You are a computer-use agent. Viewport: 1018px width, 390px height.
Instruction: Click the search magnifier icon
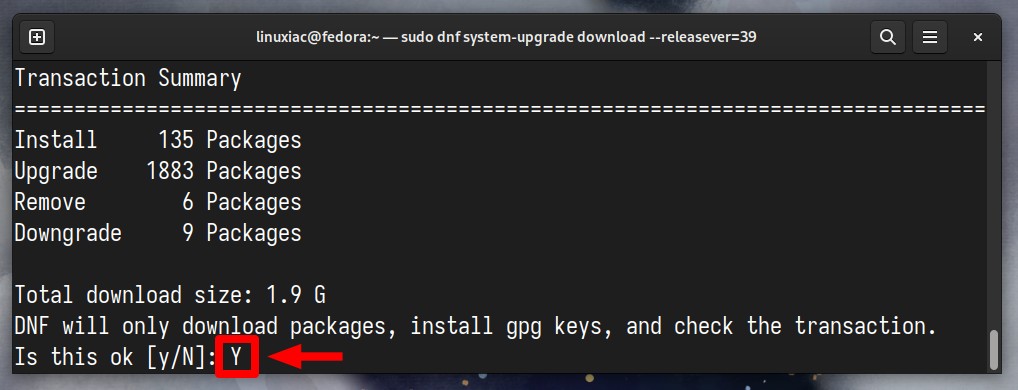point(888,38)
